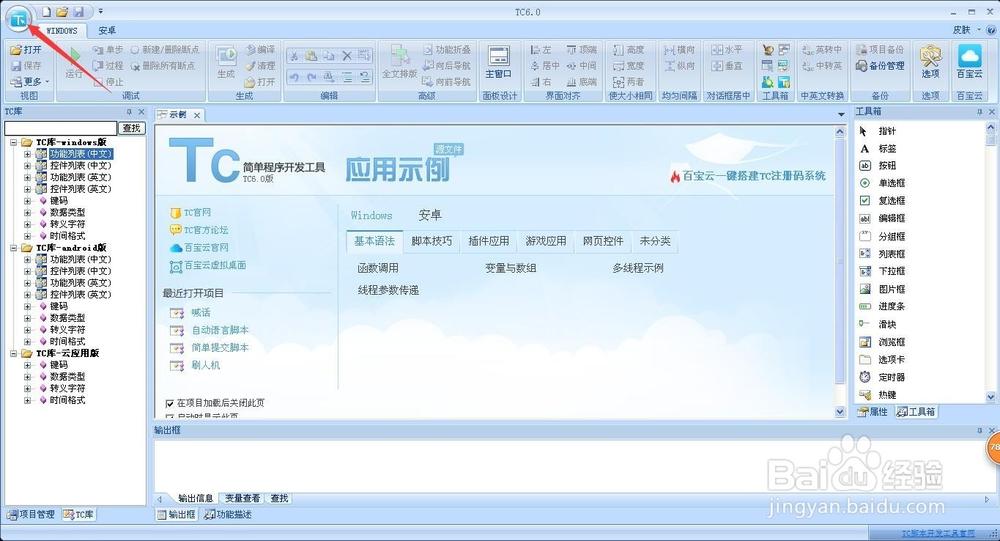
Task: Switch to the 变量查看 output tab
Action: click(242, 498)
